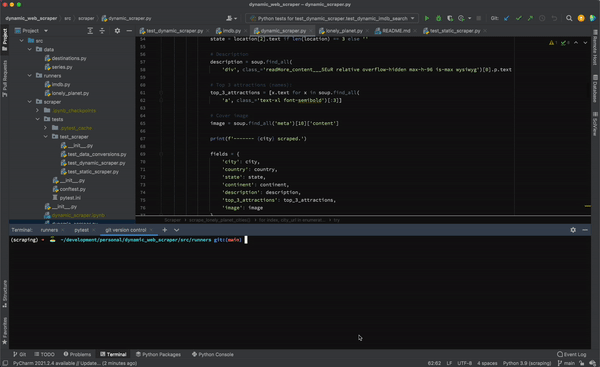Click the scraper breadcrumb in navigation bar
This screenshot has height=367, width=600.
[86, 18]
